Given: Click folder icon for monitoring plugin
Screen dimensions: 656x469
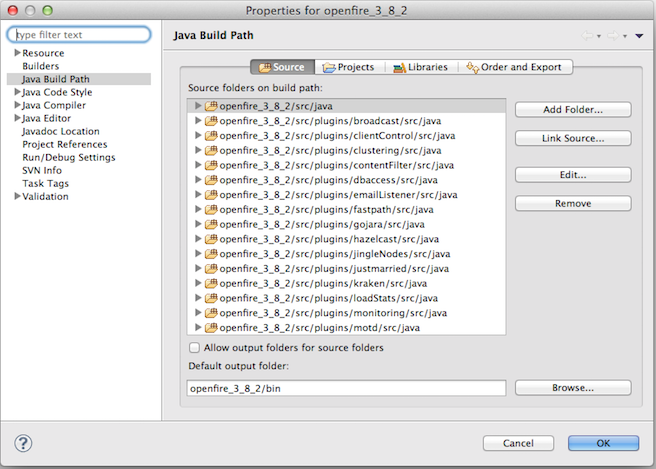Looking at the screenshot, I should [x=211, y=313].
